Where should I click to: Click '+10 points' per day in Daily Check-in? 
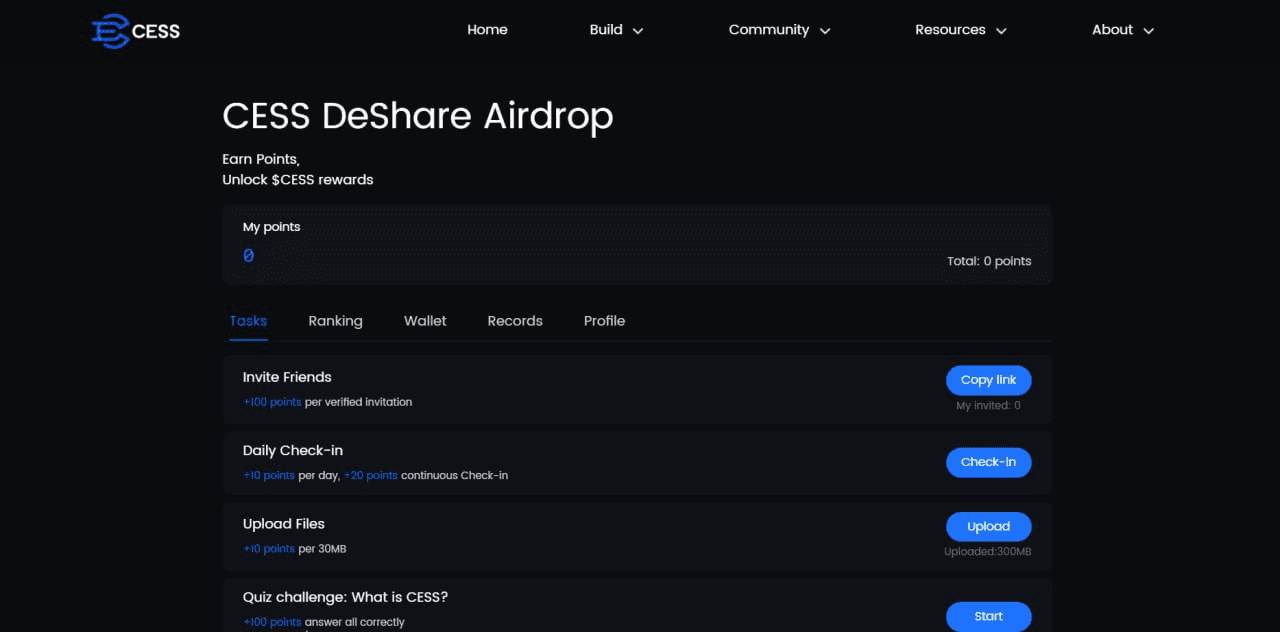[x=269, y=475]
